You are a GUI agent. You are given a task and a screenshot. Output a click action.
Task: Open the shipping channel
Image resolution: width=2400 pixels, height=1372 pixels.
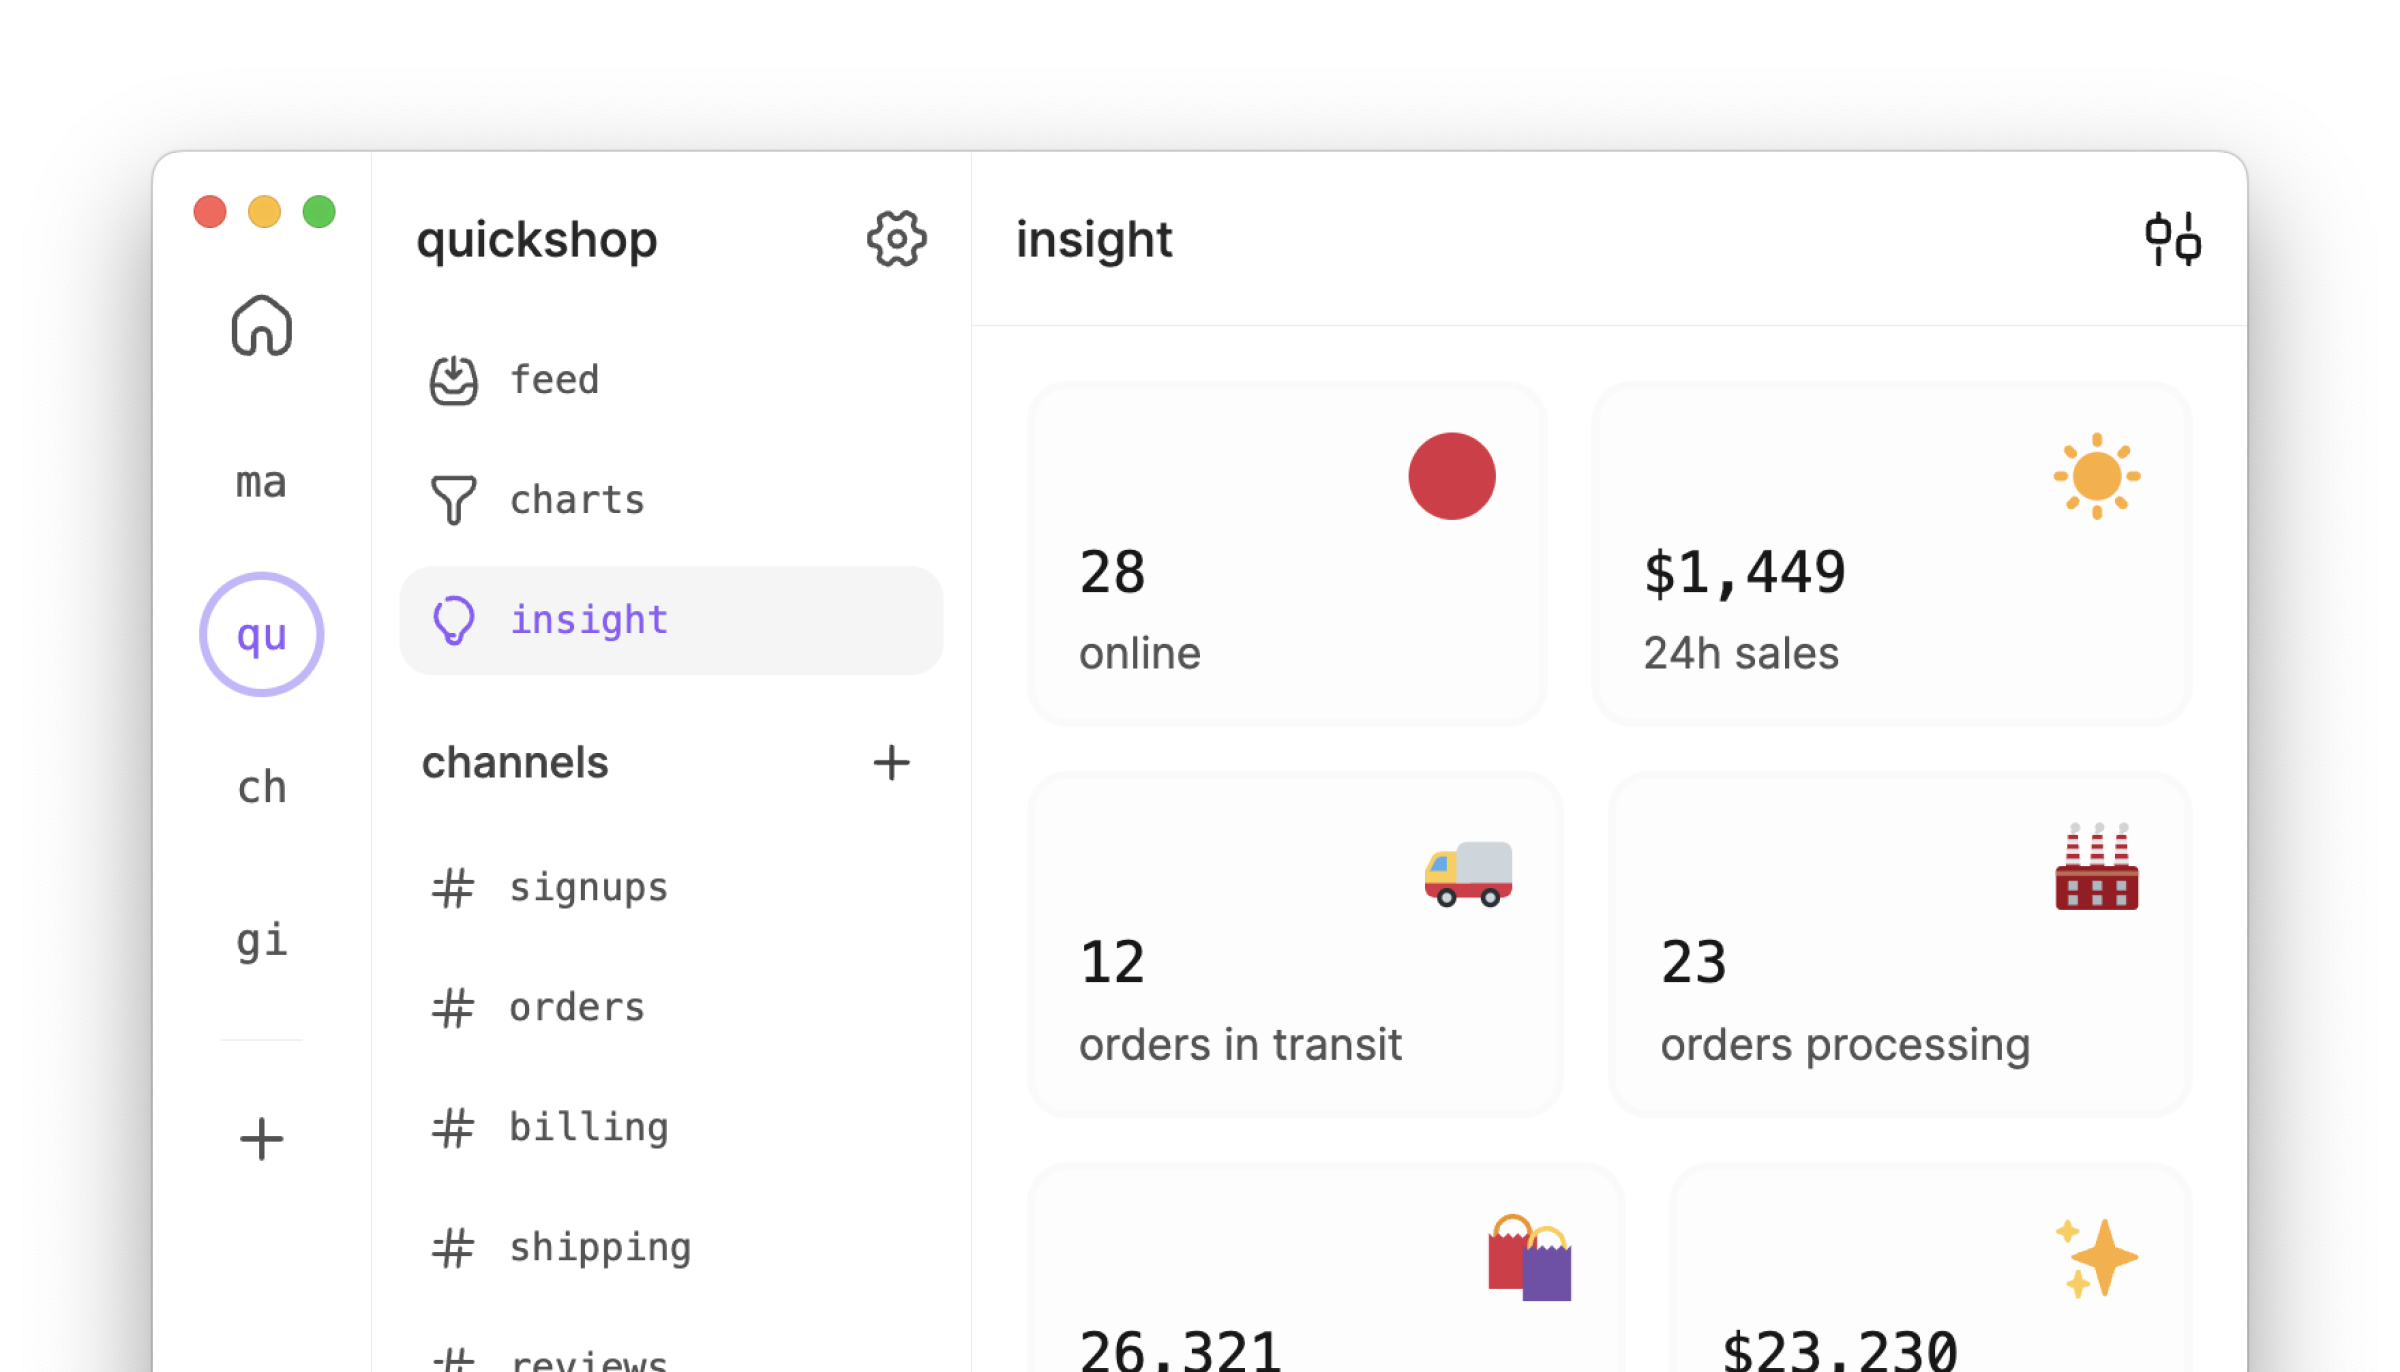tap(599, 1246)
